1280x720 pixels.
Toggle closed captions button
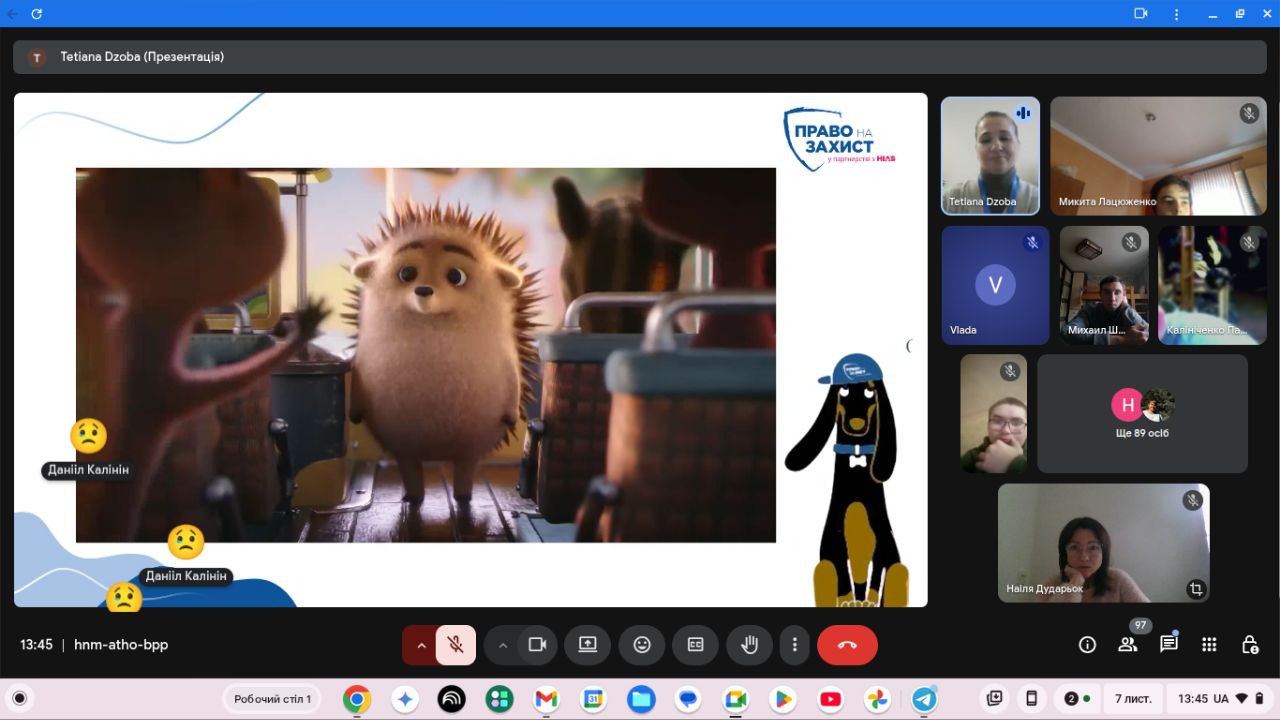tap(695, 645)
